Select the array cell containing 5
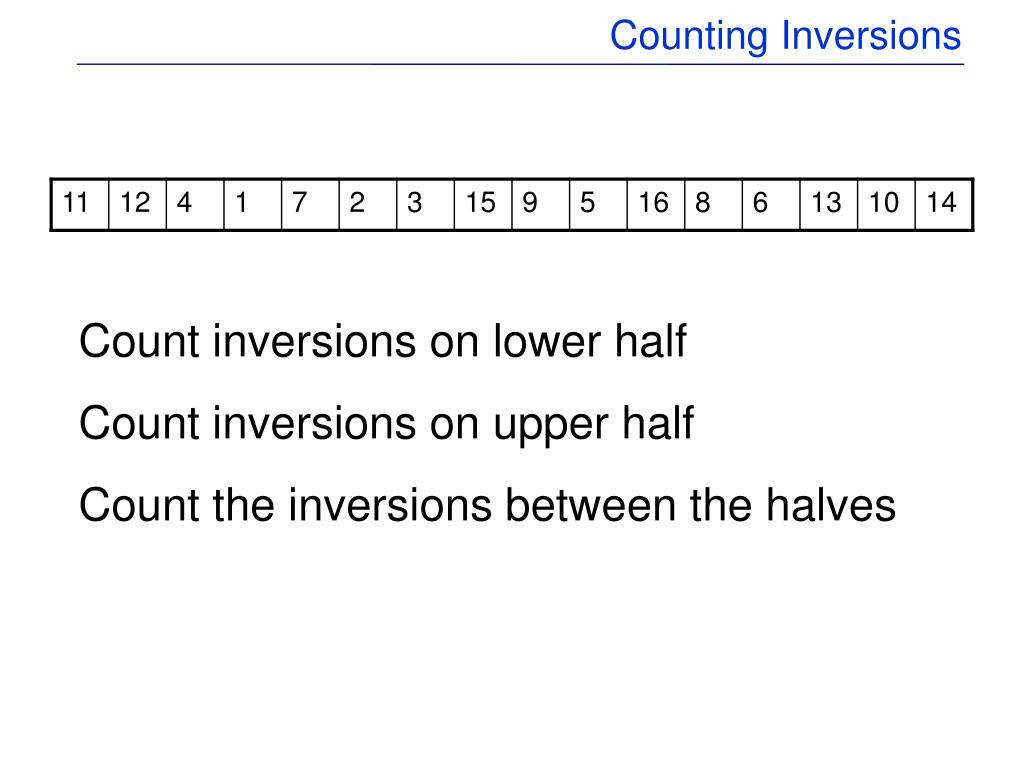Viewport: 1024px width, 768px height. [x=598, y=204]
